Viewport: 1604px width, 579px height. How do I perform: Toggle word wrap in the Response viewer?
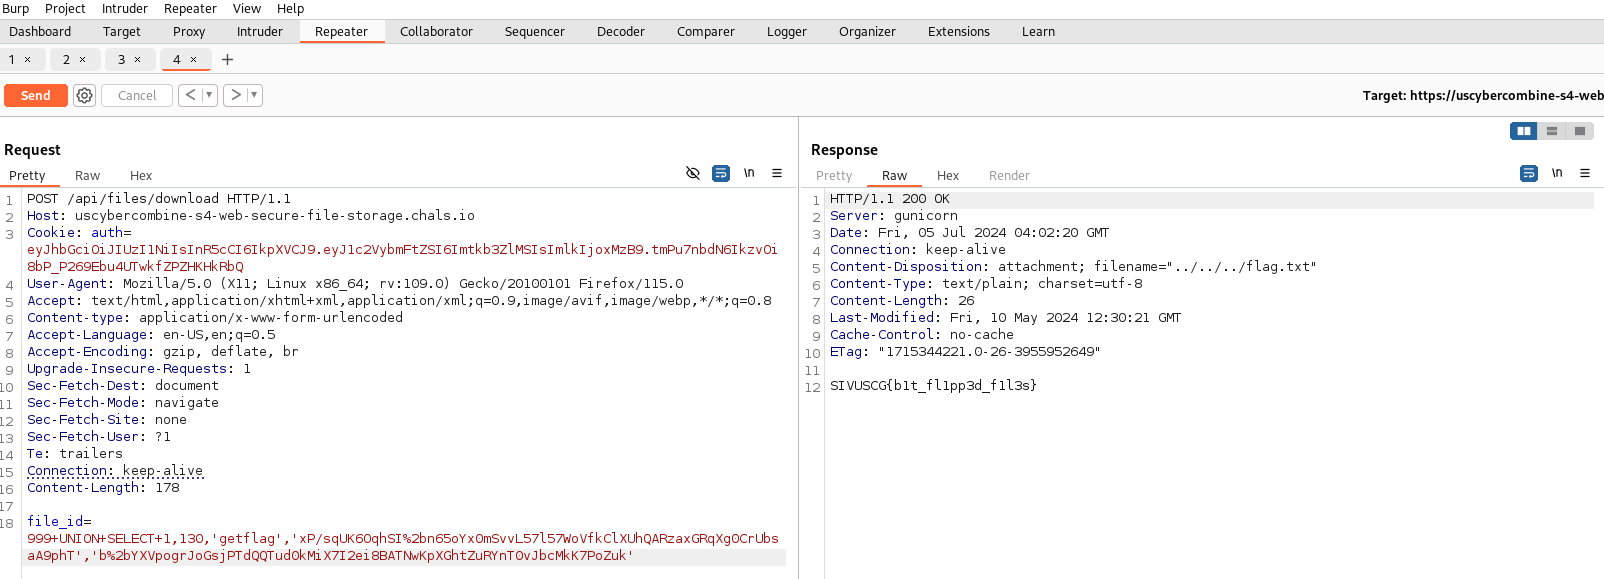tap(1529, 173)
